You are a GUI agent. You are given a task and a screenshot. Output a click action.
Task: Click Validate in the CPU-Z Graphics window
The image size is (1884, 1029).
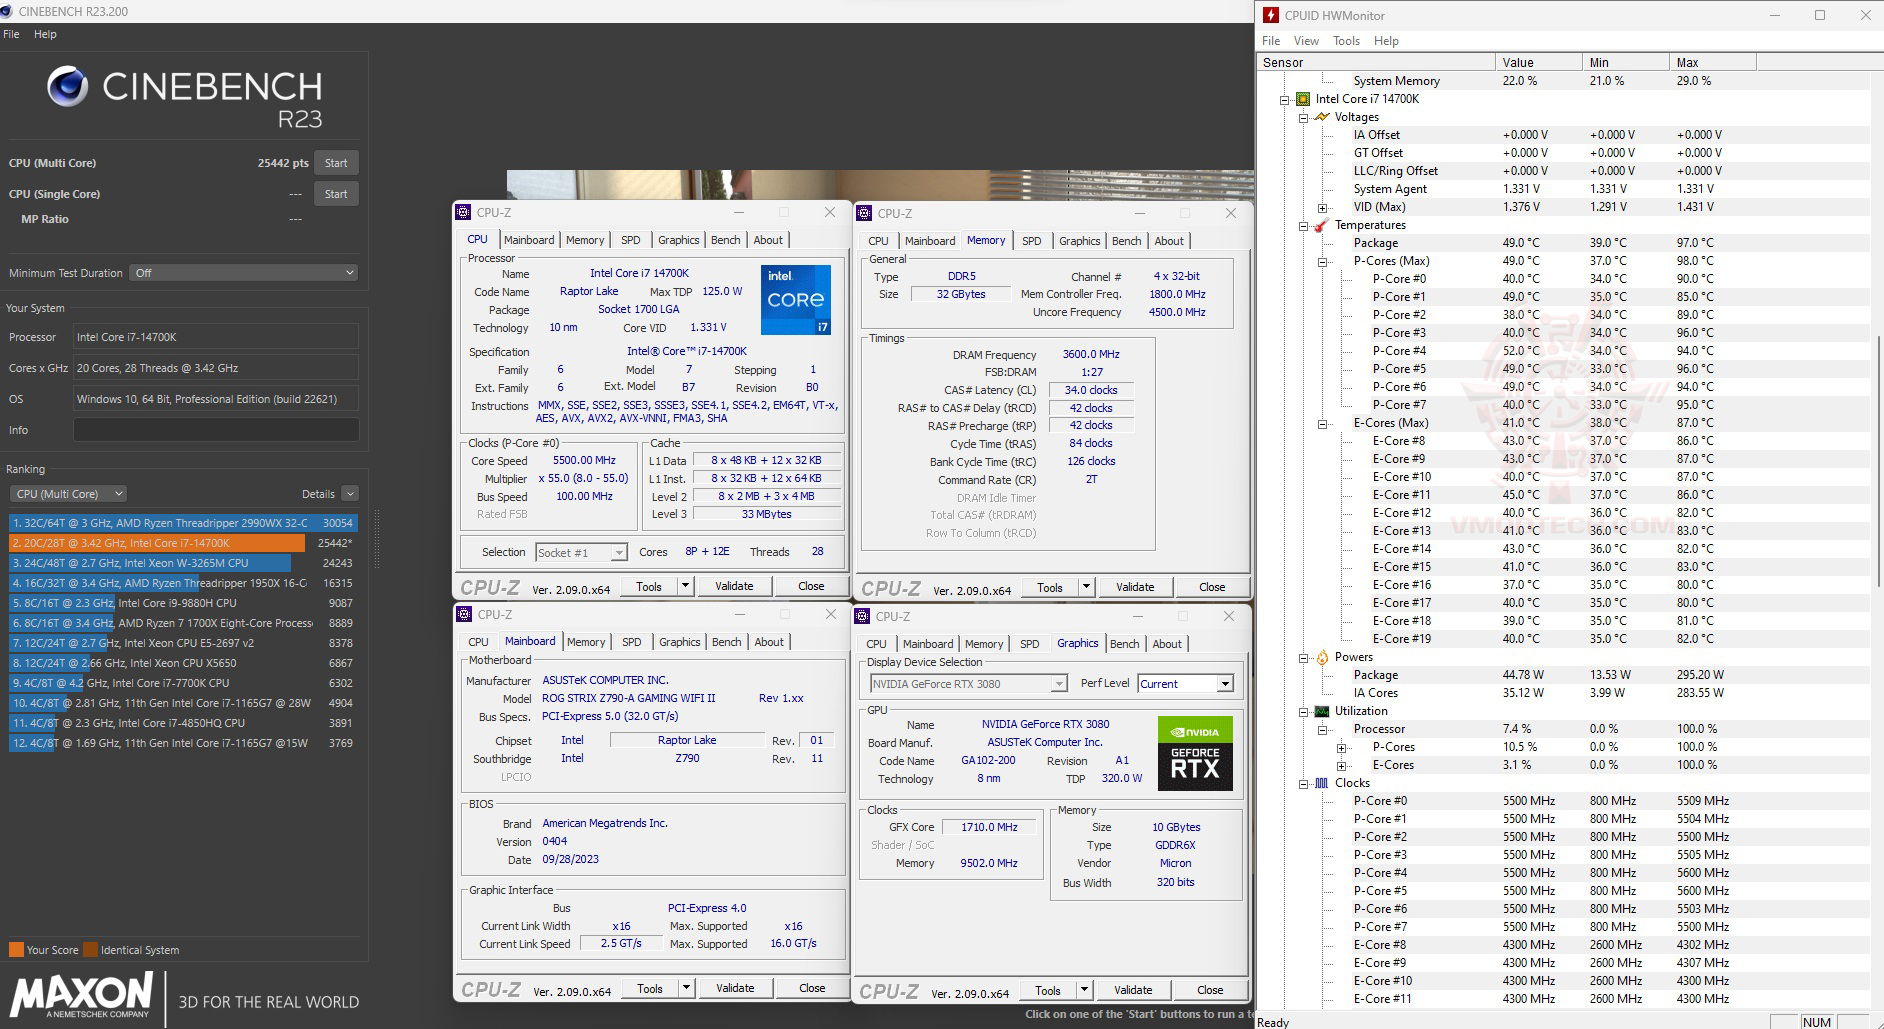pyautogui.click(x=1133, y=990)
